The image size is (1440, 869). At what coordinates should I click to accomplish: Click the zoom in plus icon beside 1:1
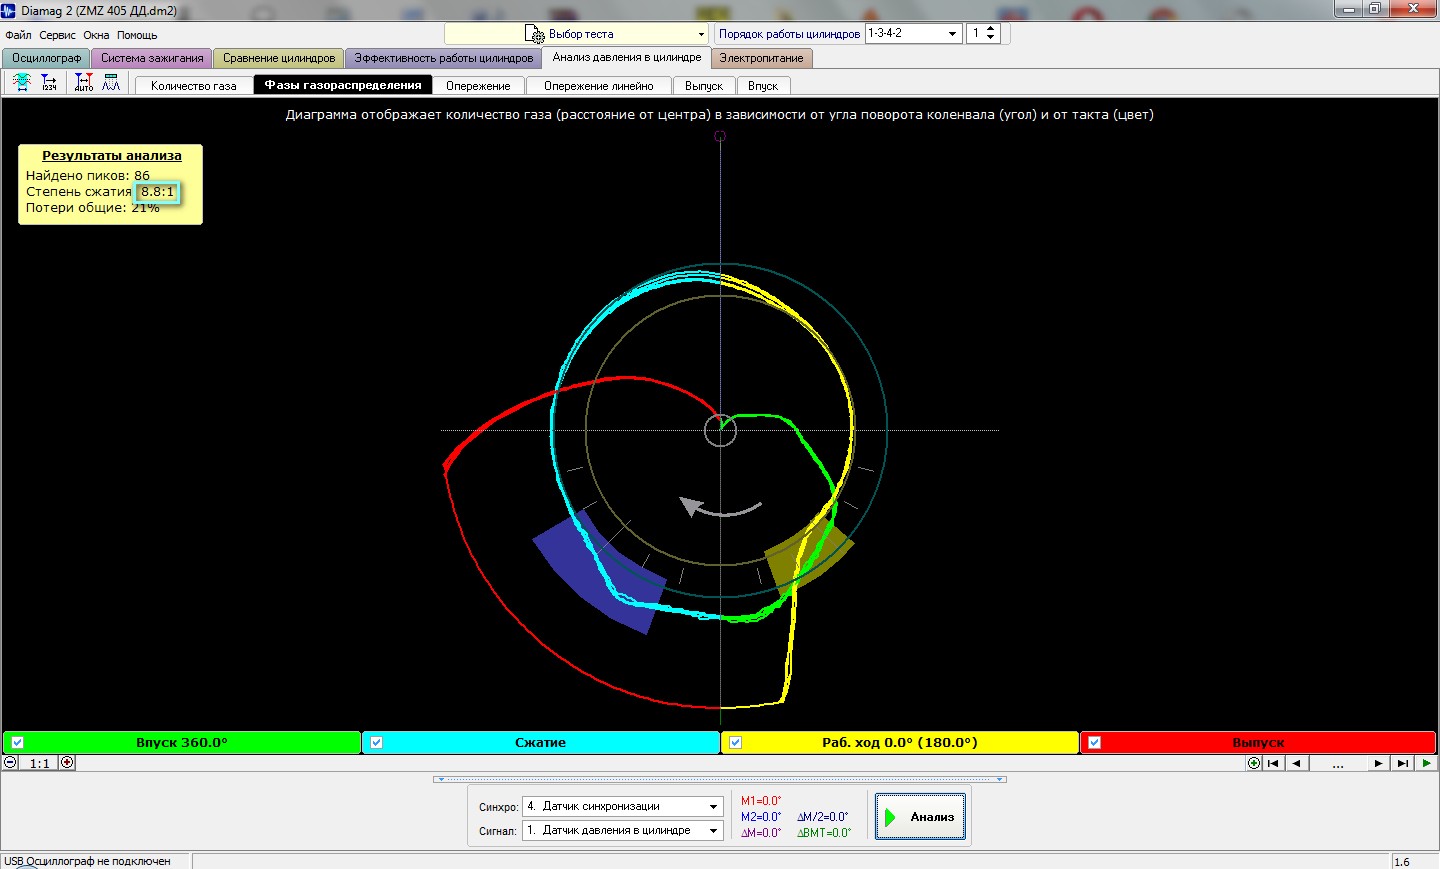[67, 762]
